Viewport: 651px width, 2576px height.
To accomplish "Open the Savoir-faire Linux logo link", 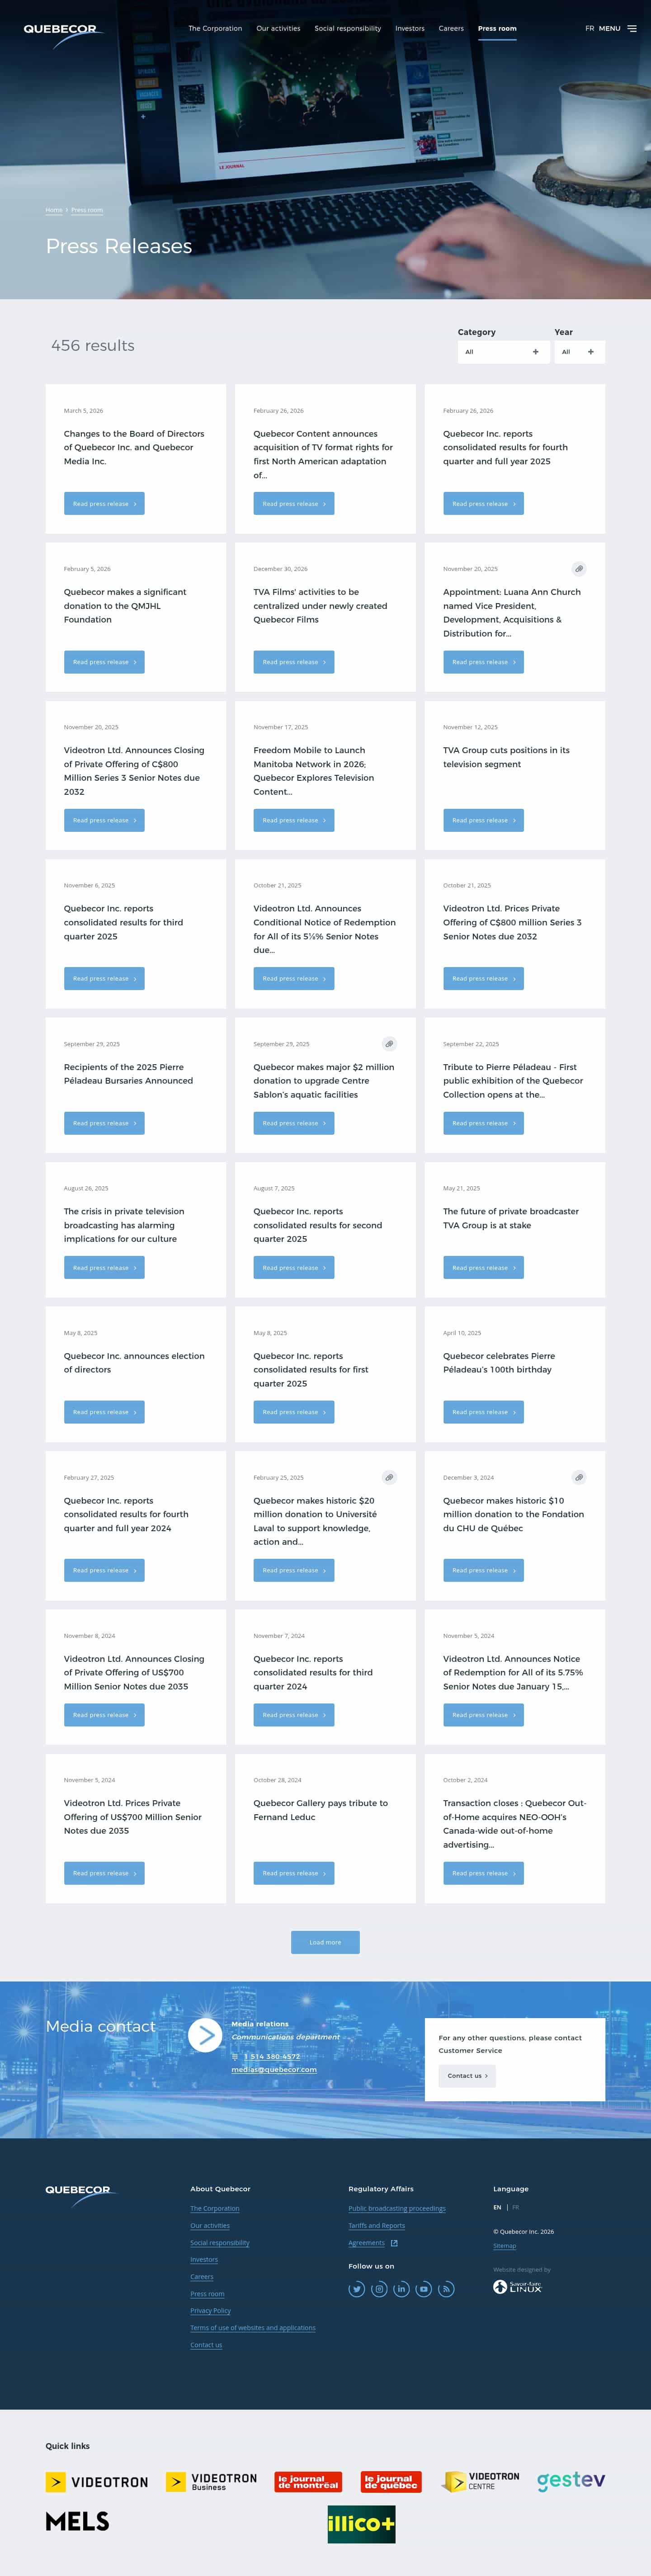I will point(517,2287).
